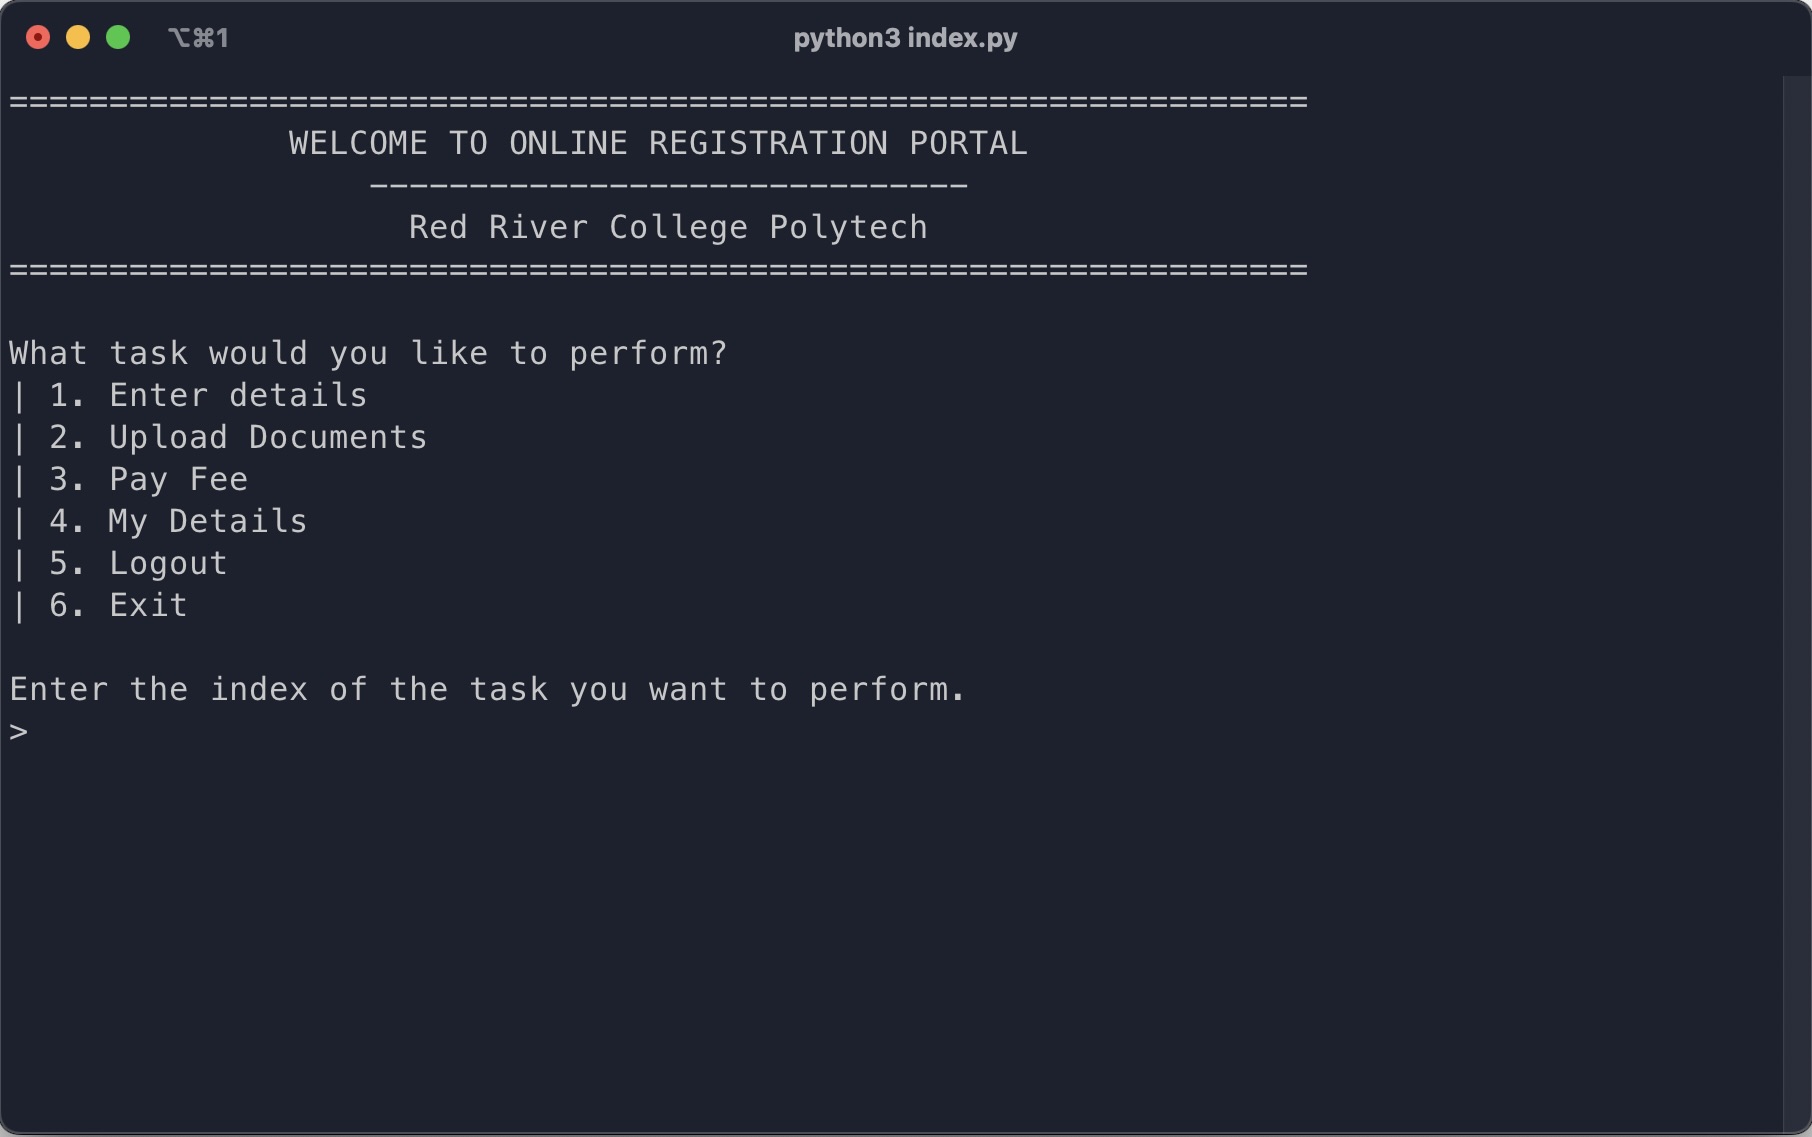Click the green maximize window button
Screen dimensions: 1812x1137
click(118, 38)
